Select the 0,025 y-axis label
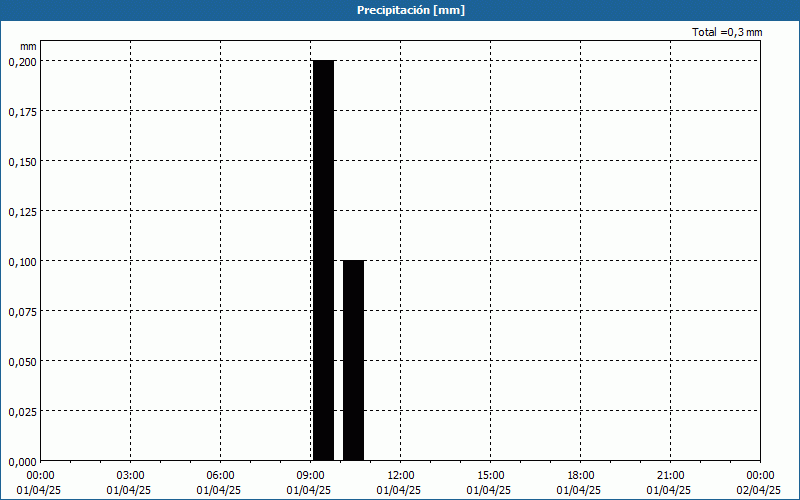The height and width of the screenshot is (500, 800). (x=22, y=412)
